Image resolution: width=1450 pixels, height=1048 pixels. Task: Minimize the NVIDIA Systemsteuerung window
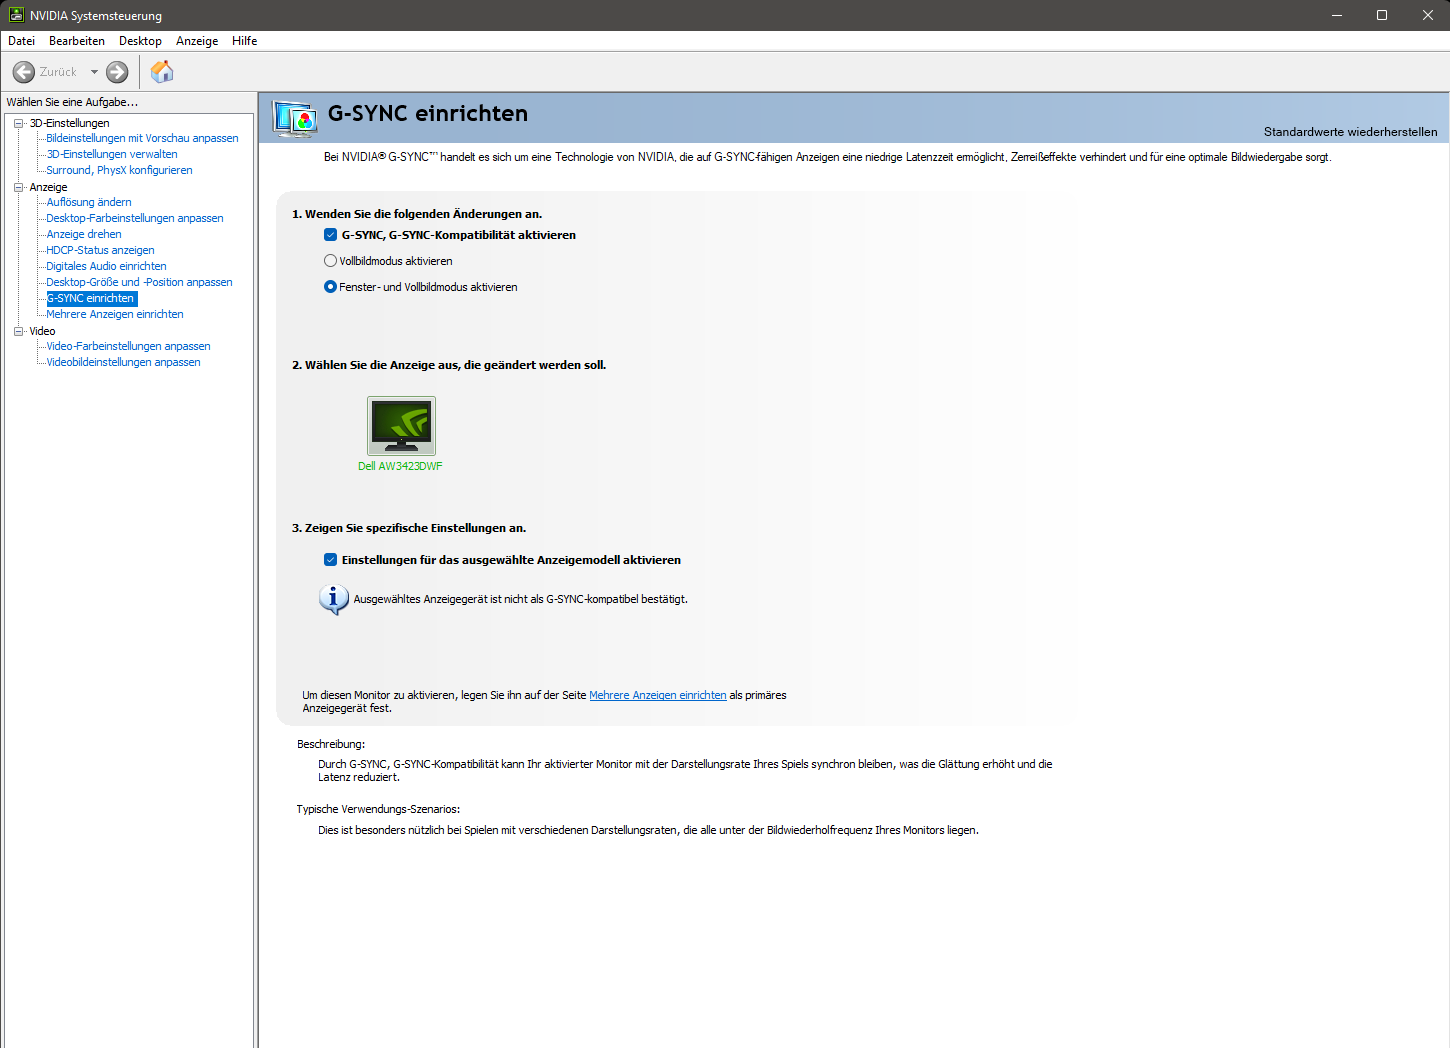(x=1337, y=15)
